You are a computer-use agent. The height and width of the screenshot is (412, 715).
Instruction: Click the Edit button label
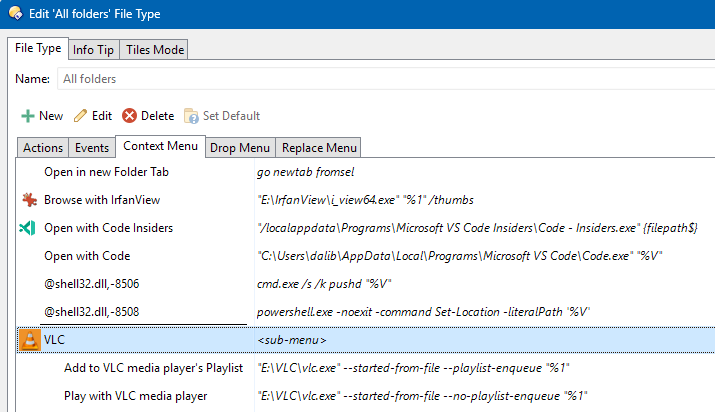pyautogui.click(x=102, y=116)
